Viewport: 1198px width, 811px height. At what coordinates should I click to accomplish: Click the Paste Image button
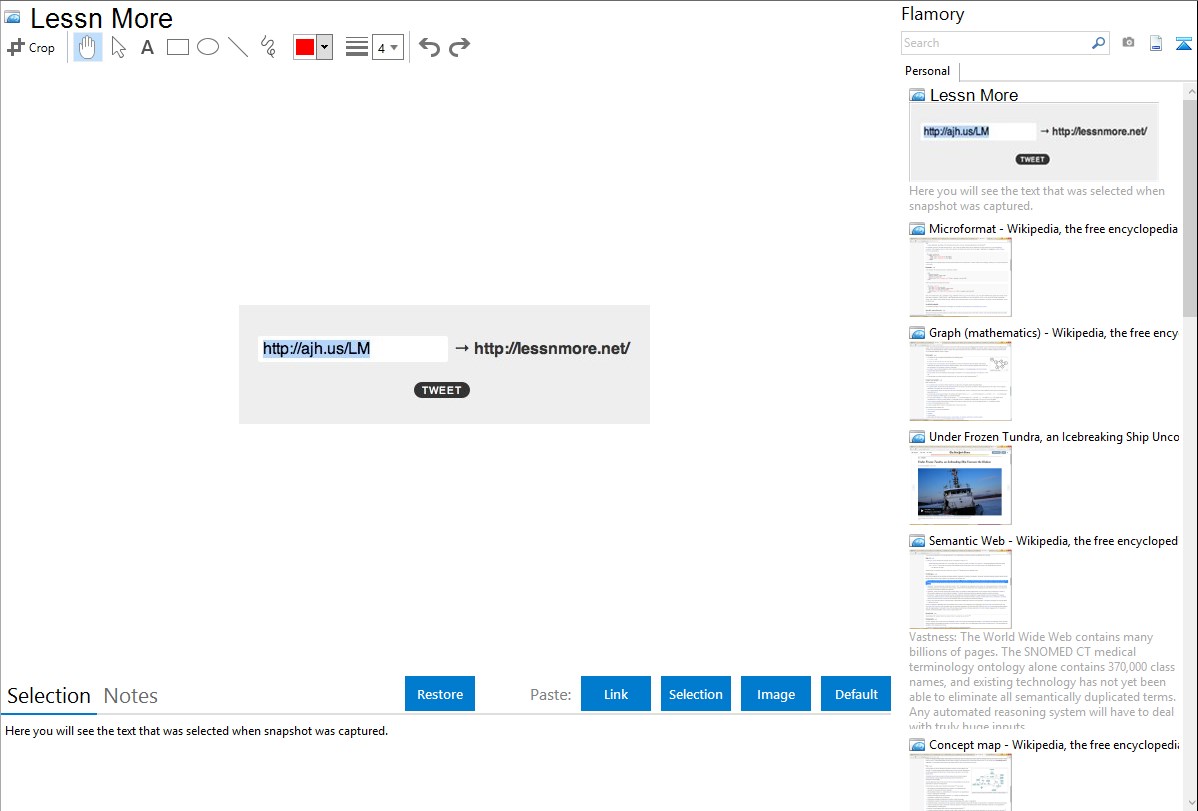click(776, 694)
